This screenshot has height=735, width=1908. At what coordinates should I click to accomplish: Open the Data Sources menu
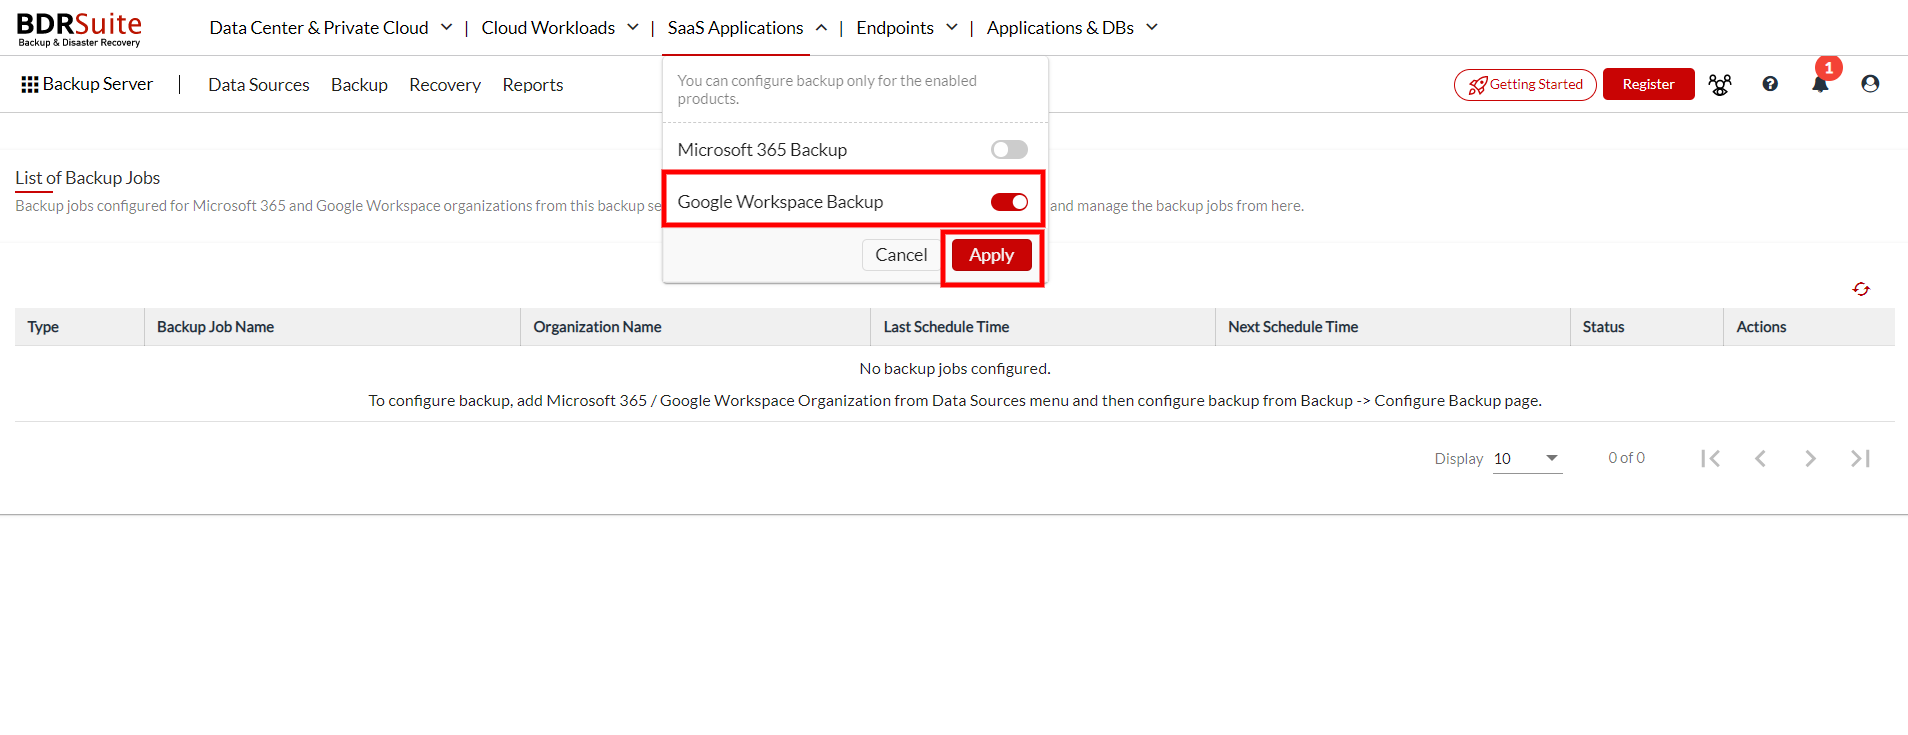point(259,85)
